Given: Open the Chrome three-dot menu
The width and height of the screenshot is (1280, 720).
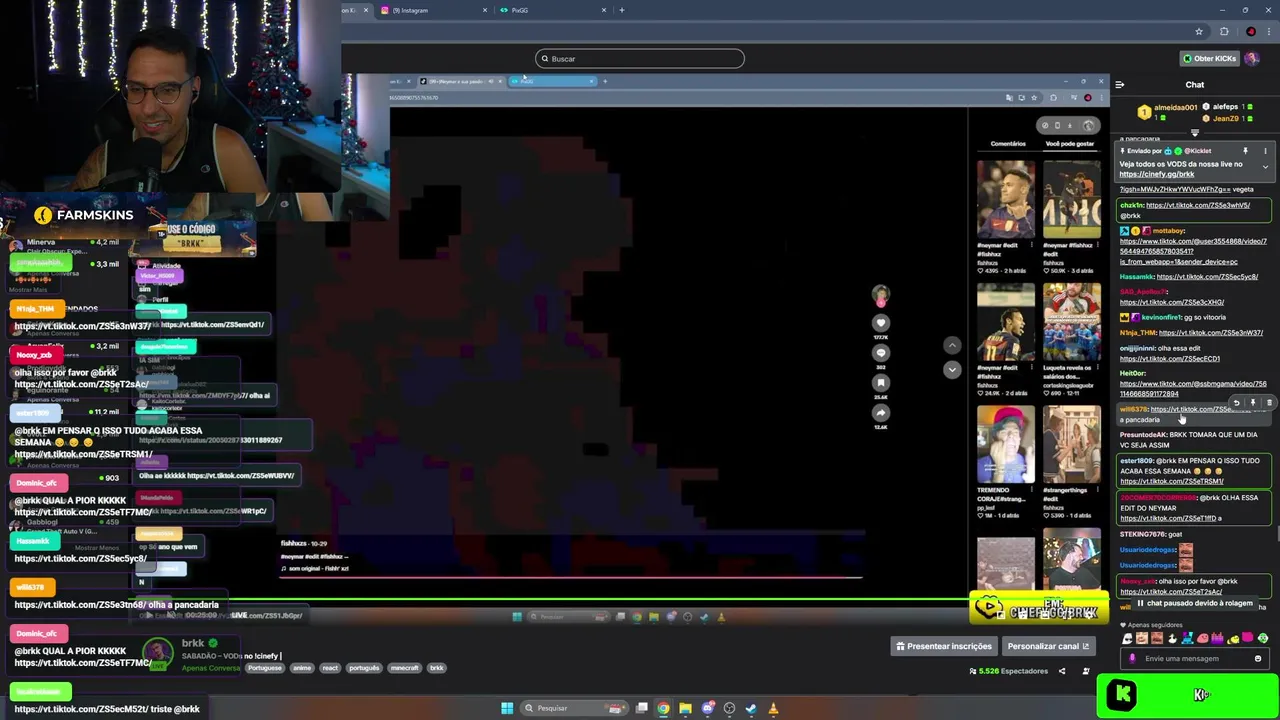Looking at the screenshot, I should click(1268, 31).
